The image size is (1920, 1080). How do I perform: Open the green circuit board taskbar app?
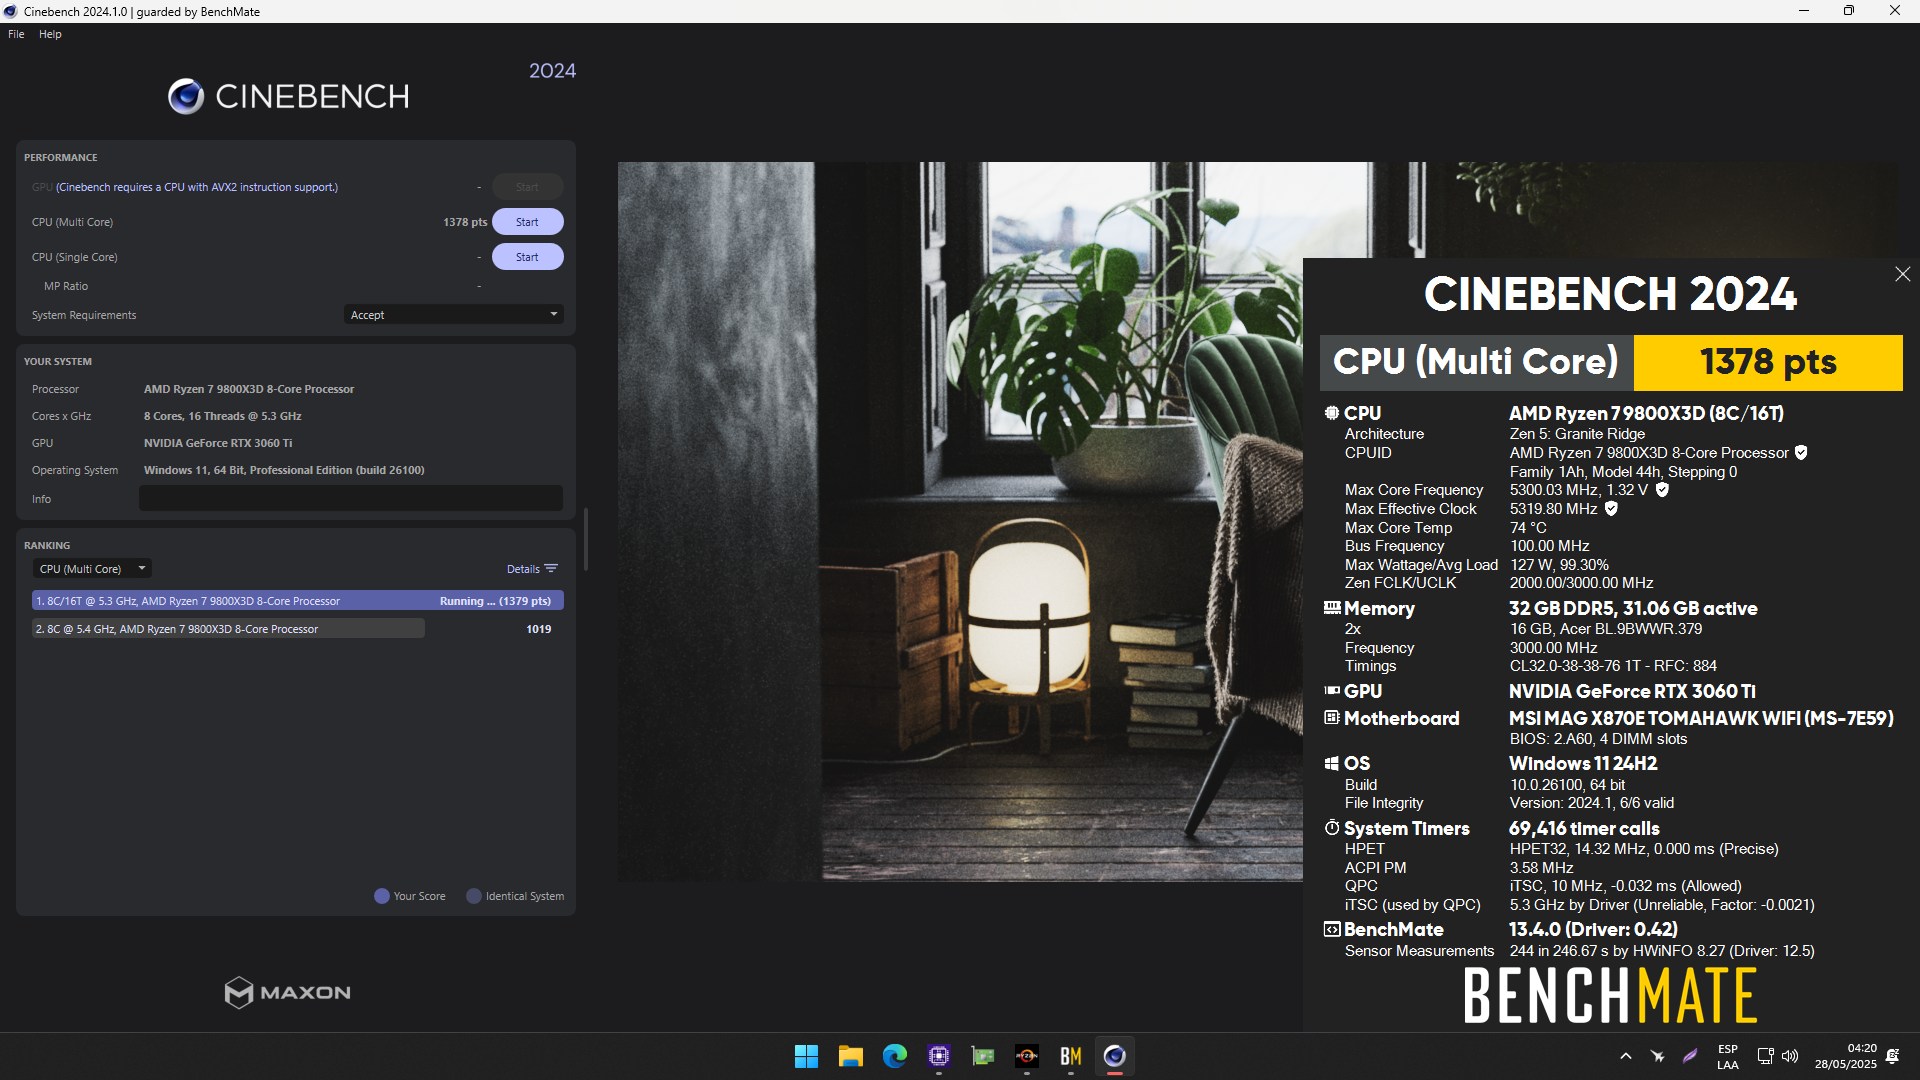tap(983, 1056)
